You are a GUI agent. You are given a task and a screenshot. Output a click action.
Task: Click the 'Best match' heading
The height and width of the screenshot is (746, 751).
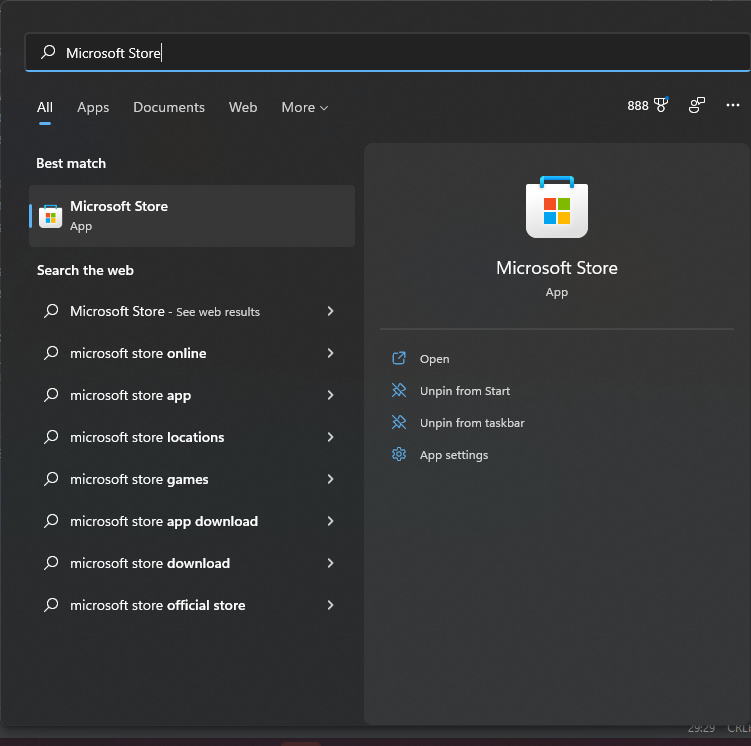(71, 164)
